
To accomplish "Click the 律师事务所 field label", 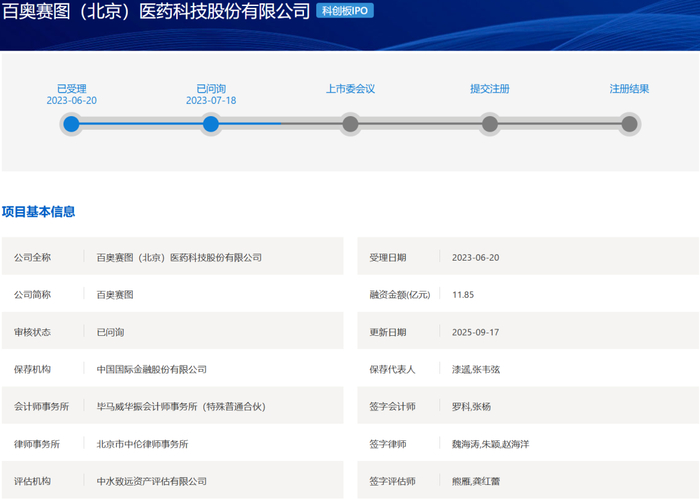I will pos(37,444).
